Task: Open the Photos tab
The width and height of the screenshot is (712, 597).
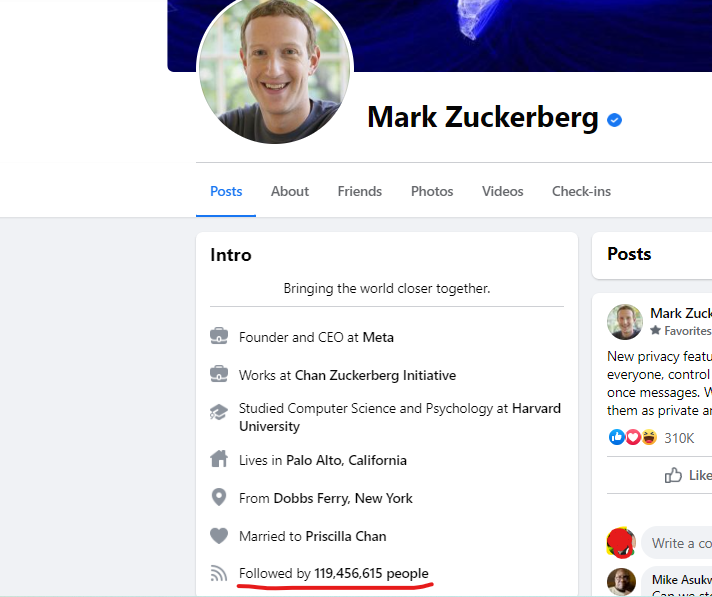Action: pyautogui.click(x=432, y=191)
